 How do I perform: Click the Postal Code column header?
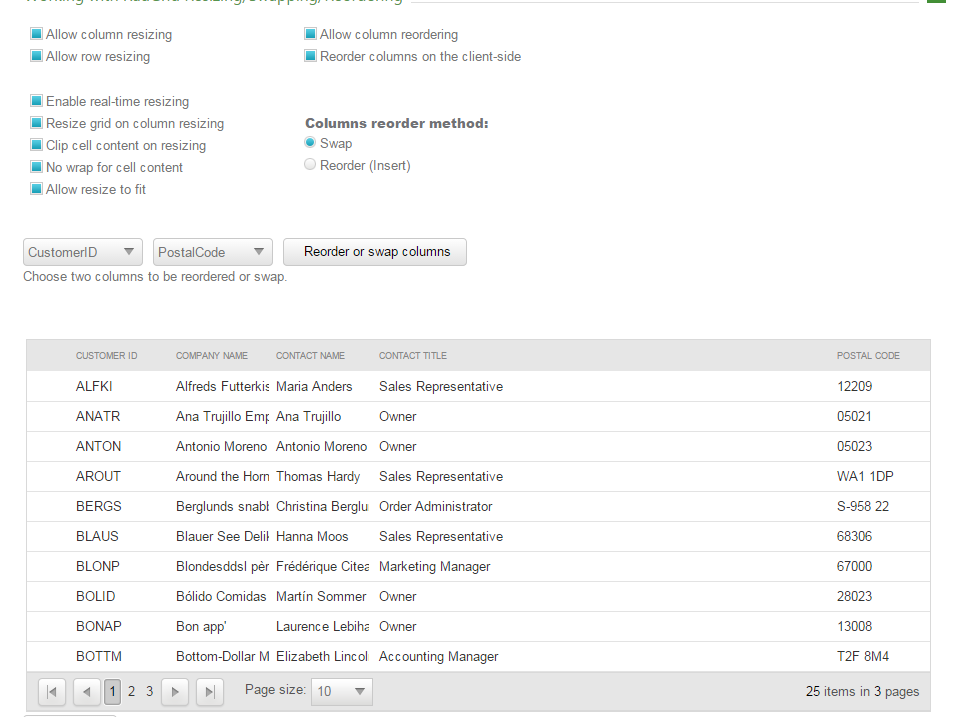click(x=868, y=356)
